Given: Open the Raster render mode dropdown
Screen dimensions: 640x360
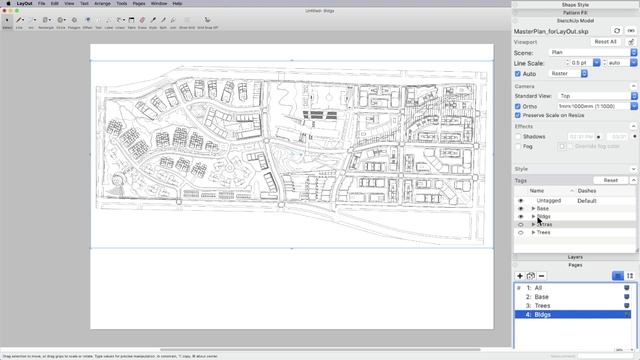Looking at the screenshot, I should [x=568, y=73].
